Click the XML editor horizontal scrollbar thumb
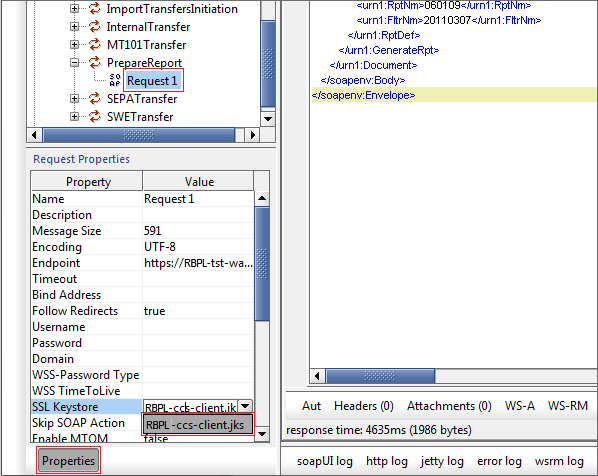Image resolution: width=598 pixels, height=476 pixels. (380, 376)
